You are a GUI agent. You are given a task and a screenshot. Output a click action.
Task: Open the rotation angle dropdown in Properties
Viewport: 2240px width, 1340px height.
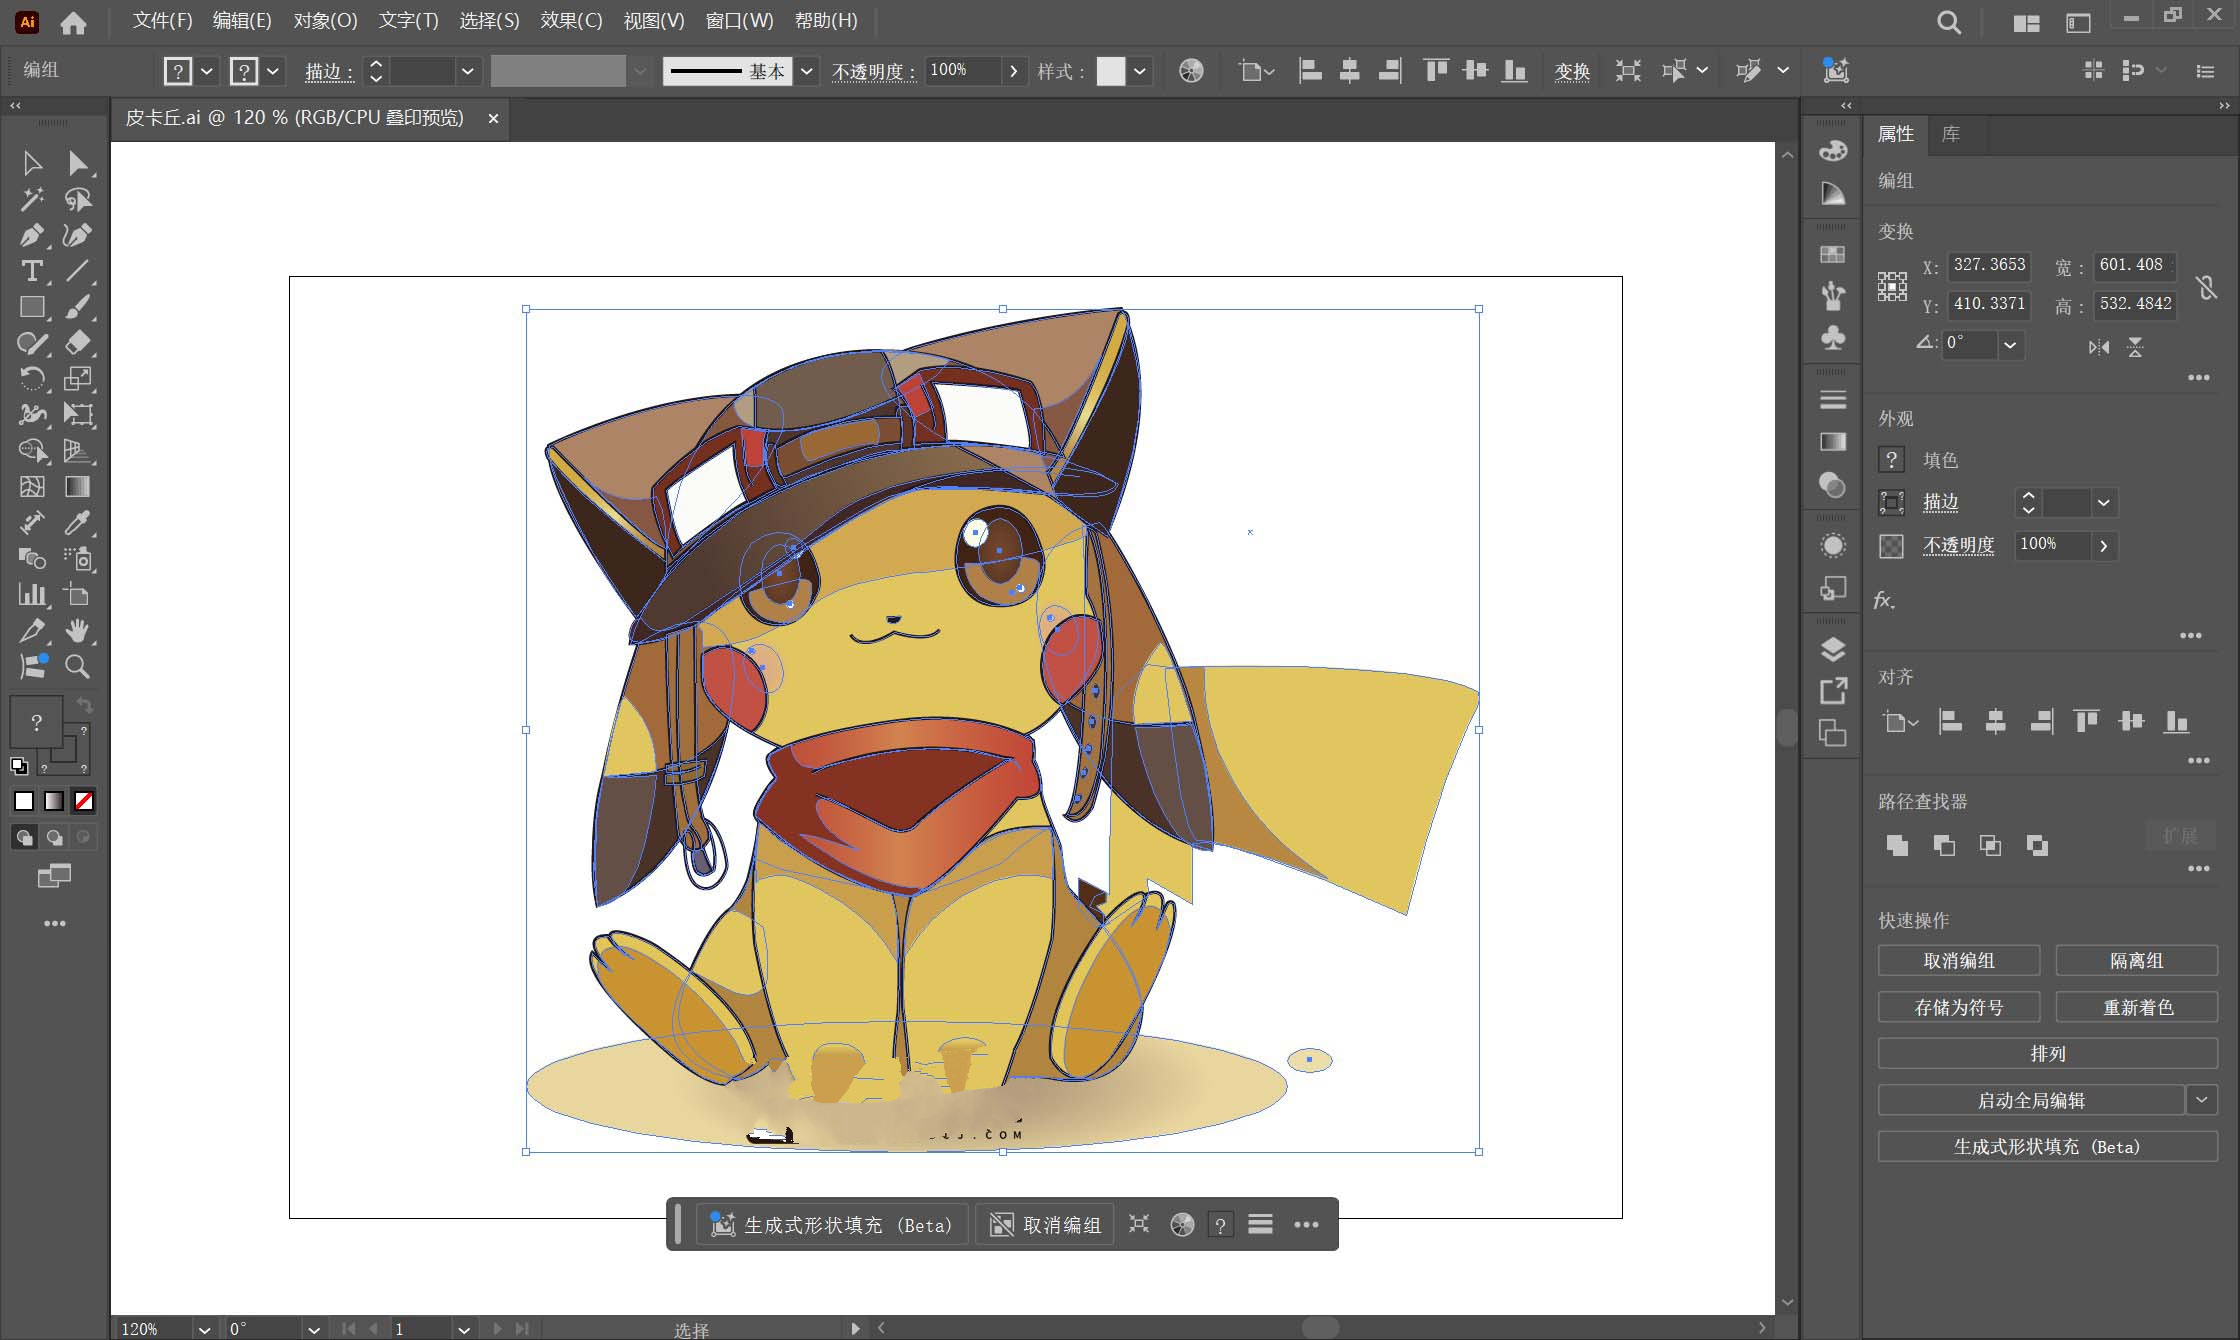pyautogui.click(x=2011, y=345)
